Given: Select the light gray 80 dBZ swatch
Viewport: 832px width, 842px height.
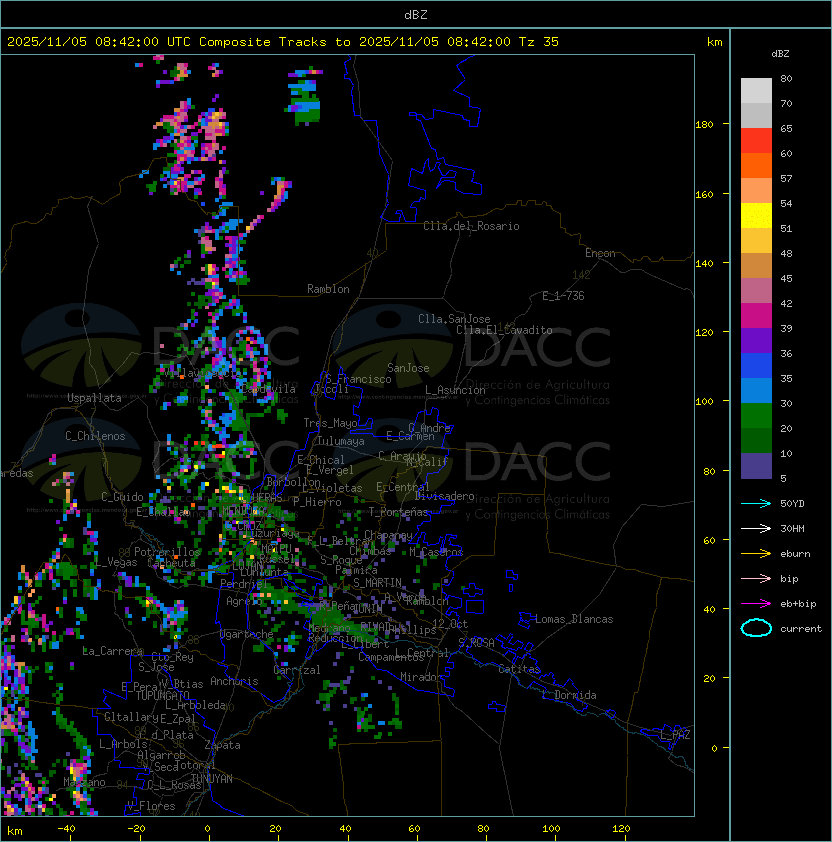Looking at the screenshot, I should pyautogui.click(x=756, y=91).
